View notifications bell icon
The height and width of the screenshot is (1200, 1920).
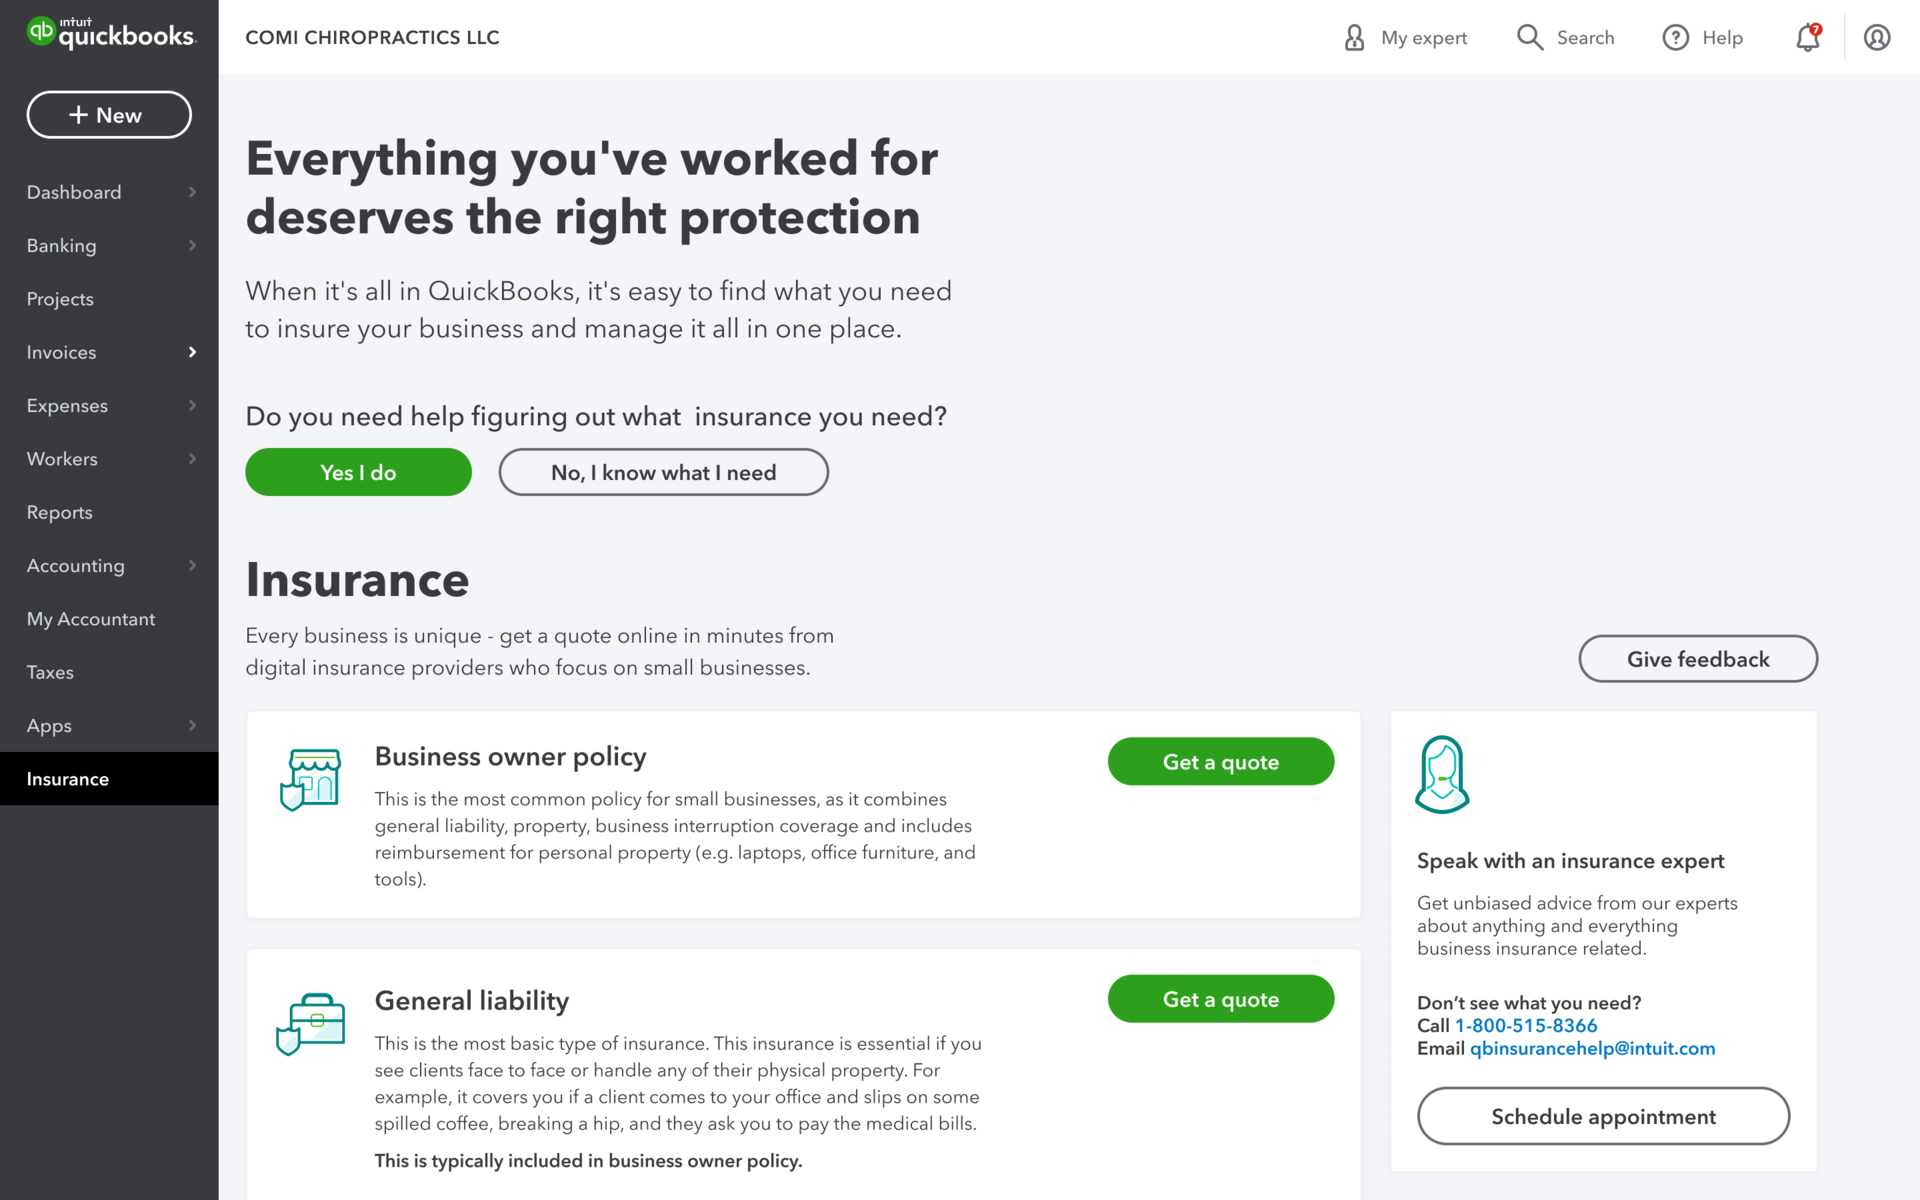coord(1807,37)
